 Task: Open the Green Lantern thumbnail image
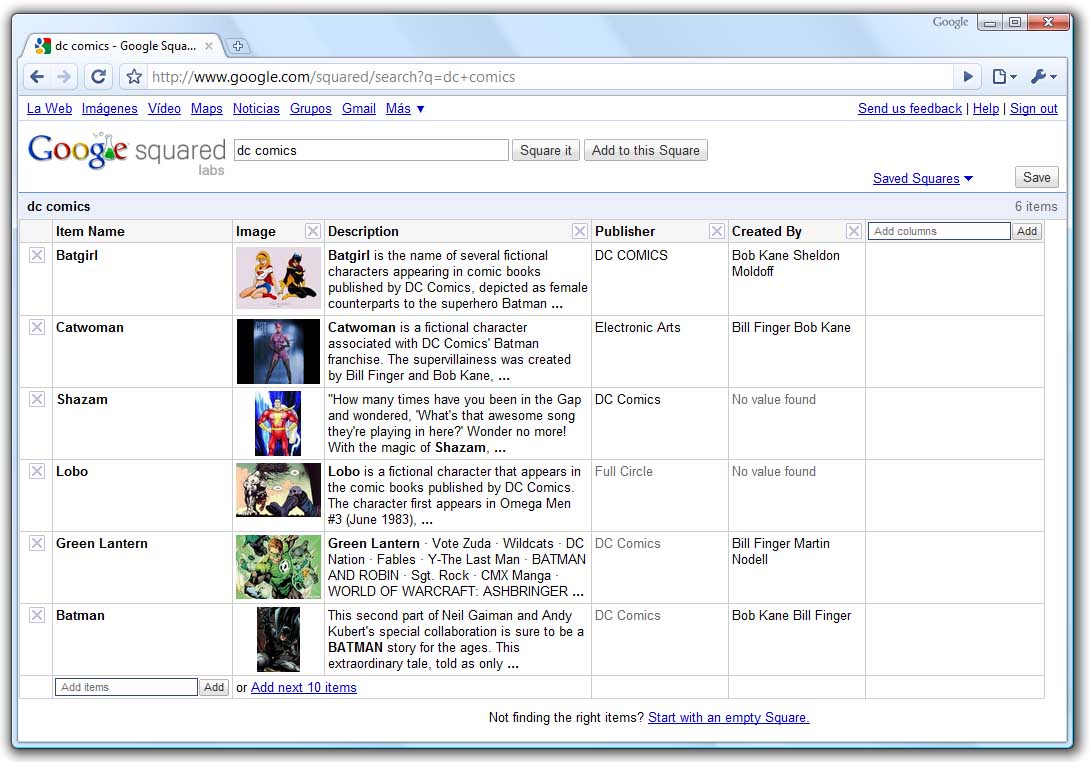pyautogui.click(x=279, y=567)
